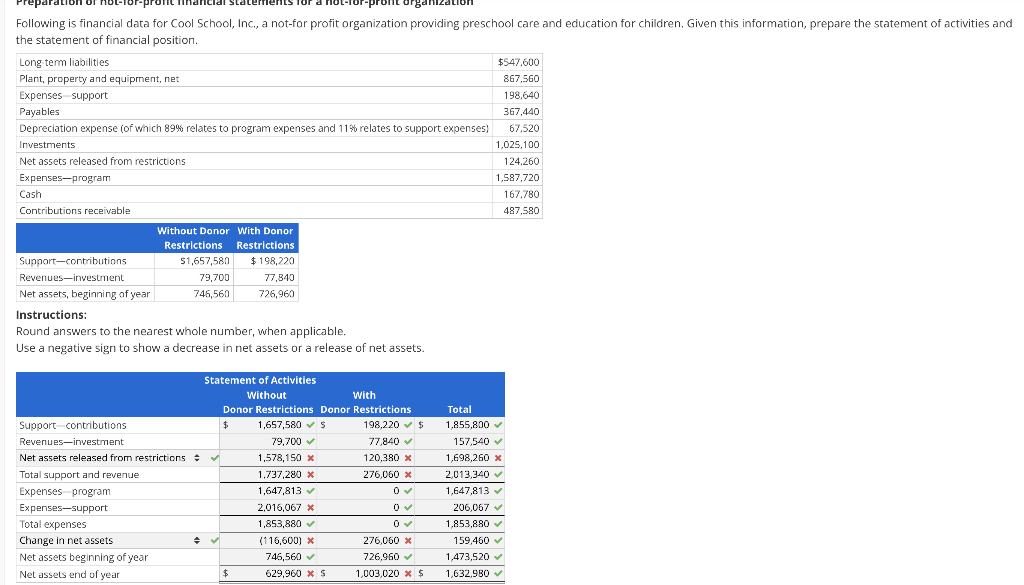Click the 'Payables' row label

(39, 112)
